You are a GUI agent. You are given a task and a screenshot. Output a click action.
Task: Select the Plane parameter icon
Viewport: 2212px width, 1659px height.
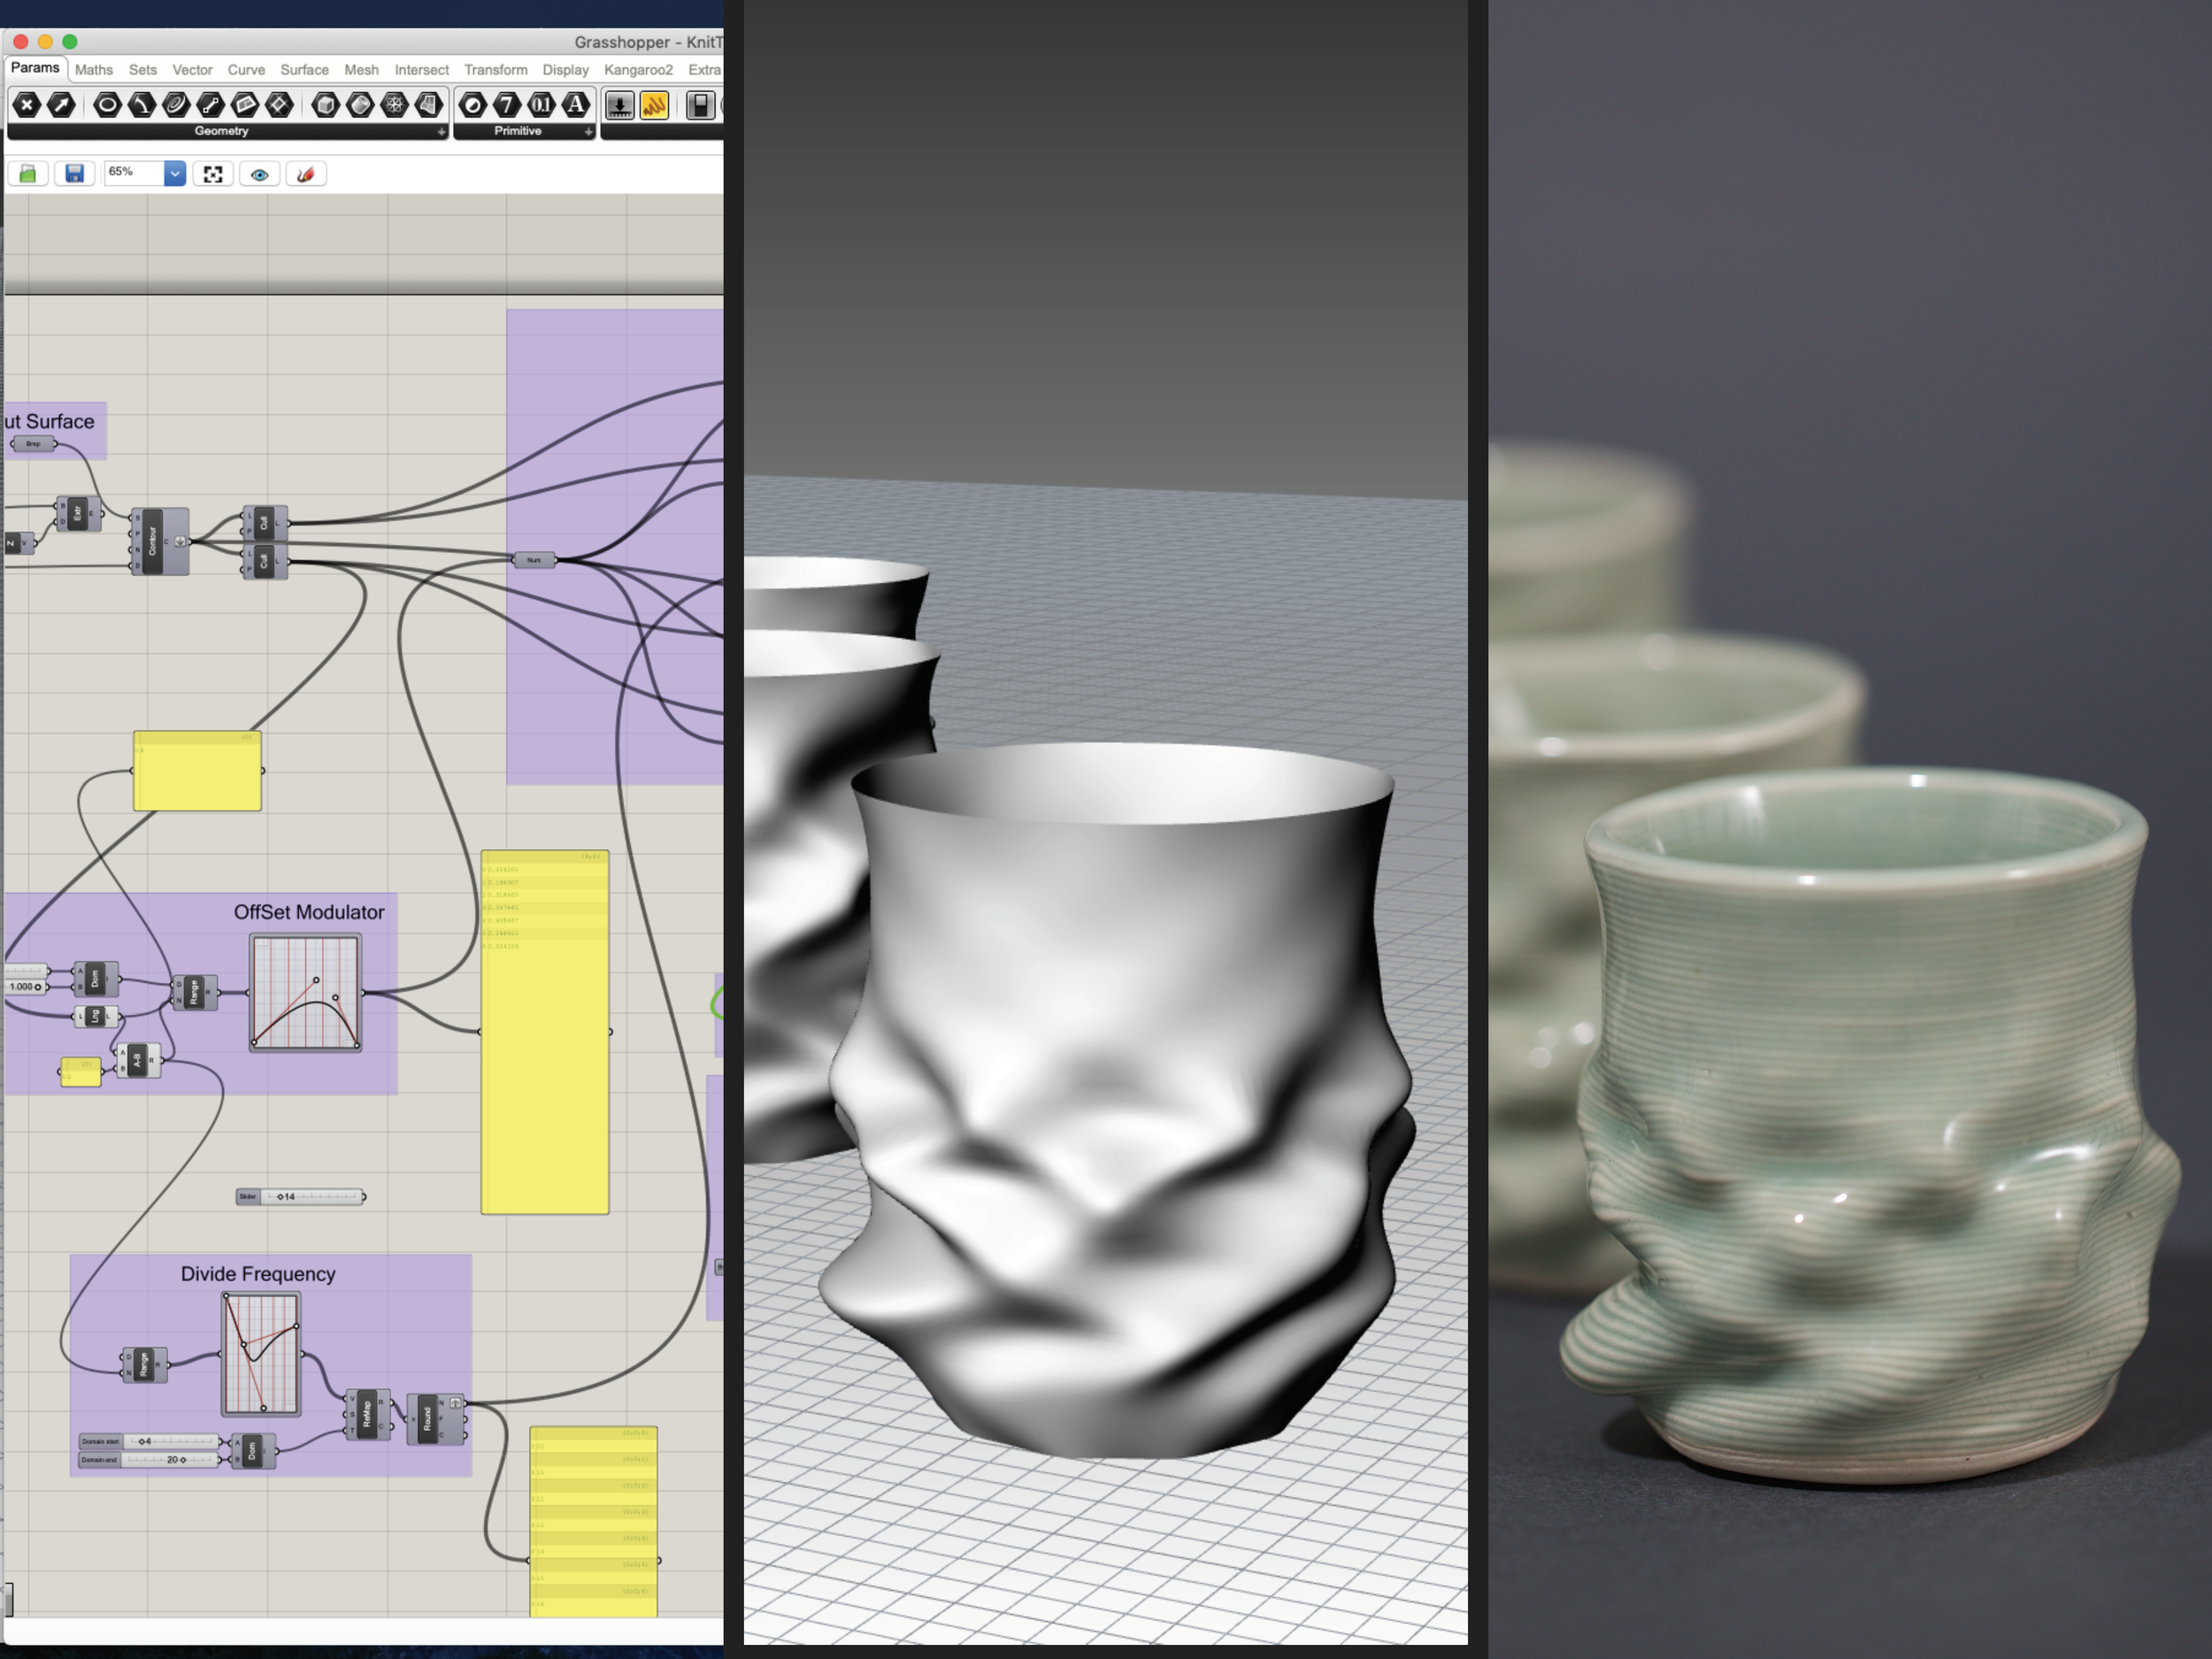[x=245, y=105]
